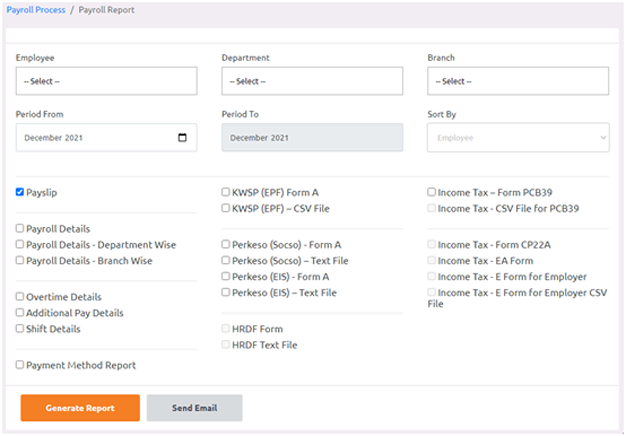This screenshot has height=436, width=626.
Task: Enable the Payroll Details checkbox
Action: tap(21, 228)
